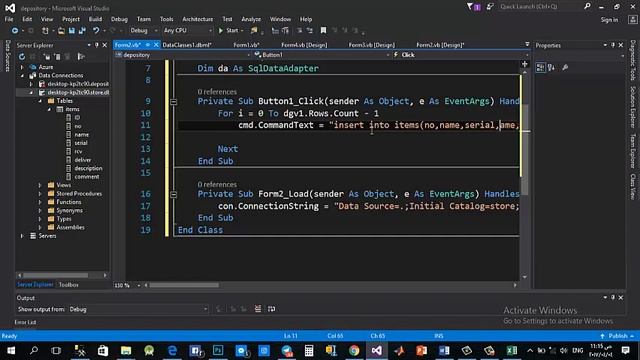The width and height of the screenshot is (640, 360).
Task: Click the Save All icon
Action: coord(82,31)
